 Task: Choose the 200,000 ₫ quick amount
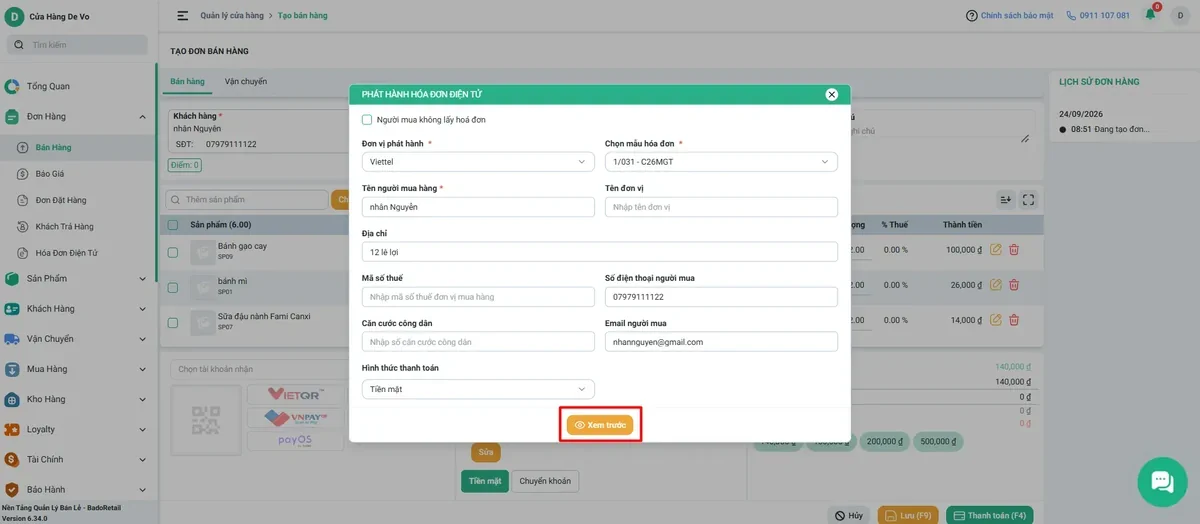tap(883, 441)
